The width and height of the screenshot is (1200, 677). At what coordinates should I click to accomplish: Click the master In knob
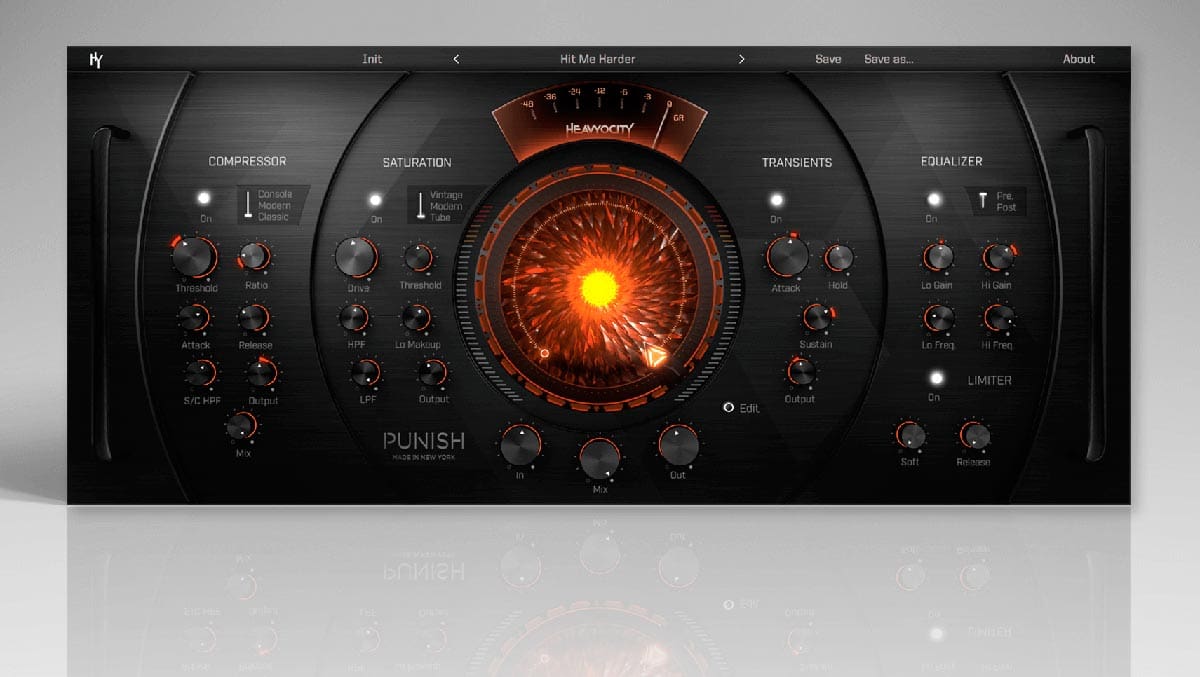521,445
